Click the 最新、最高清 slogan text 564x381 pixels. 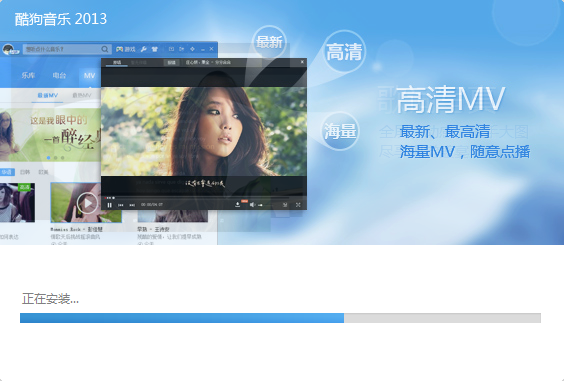[x=445, y=132]
